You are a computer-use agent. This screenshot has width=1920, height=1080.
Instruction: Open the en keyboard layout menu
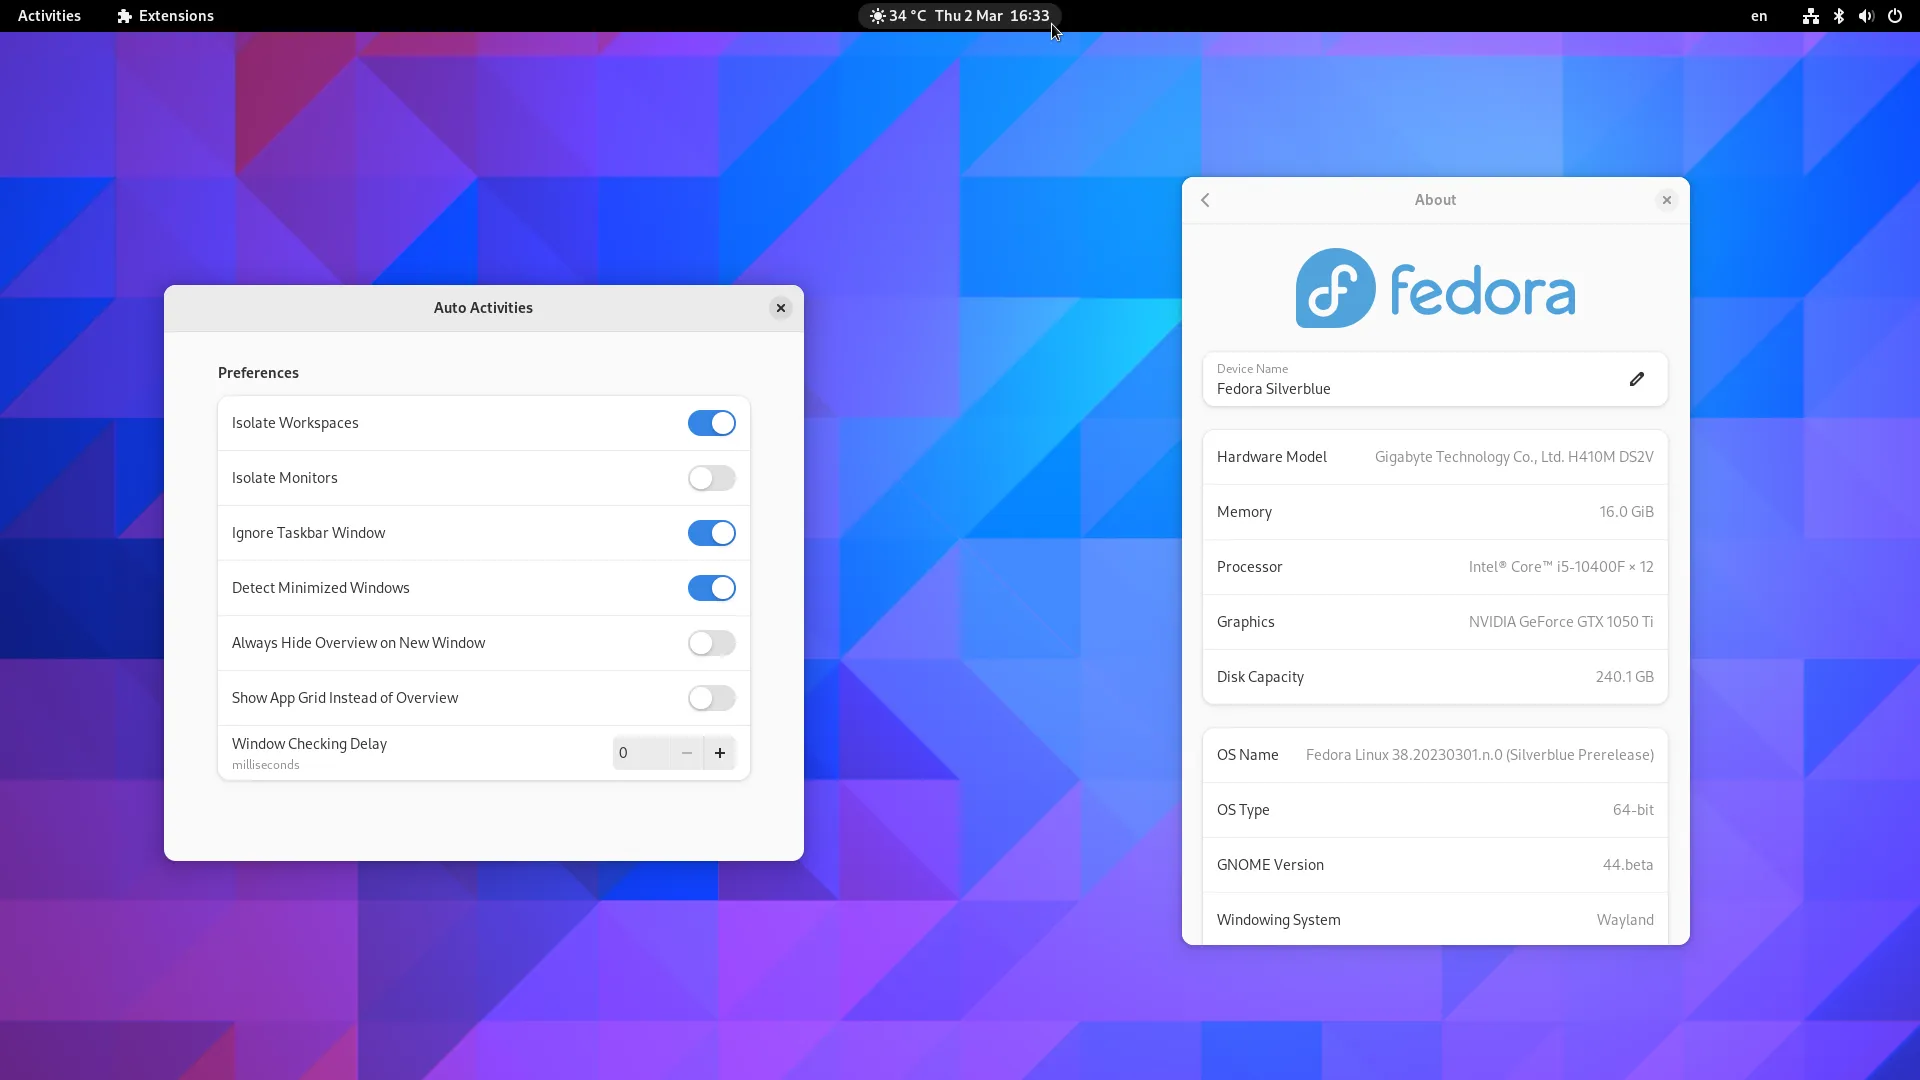[x=1758, y=16]
